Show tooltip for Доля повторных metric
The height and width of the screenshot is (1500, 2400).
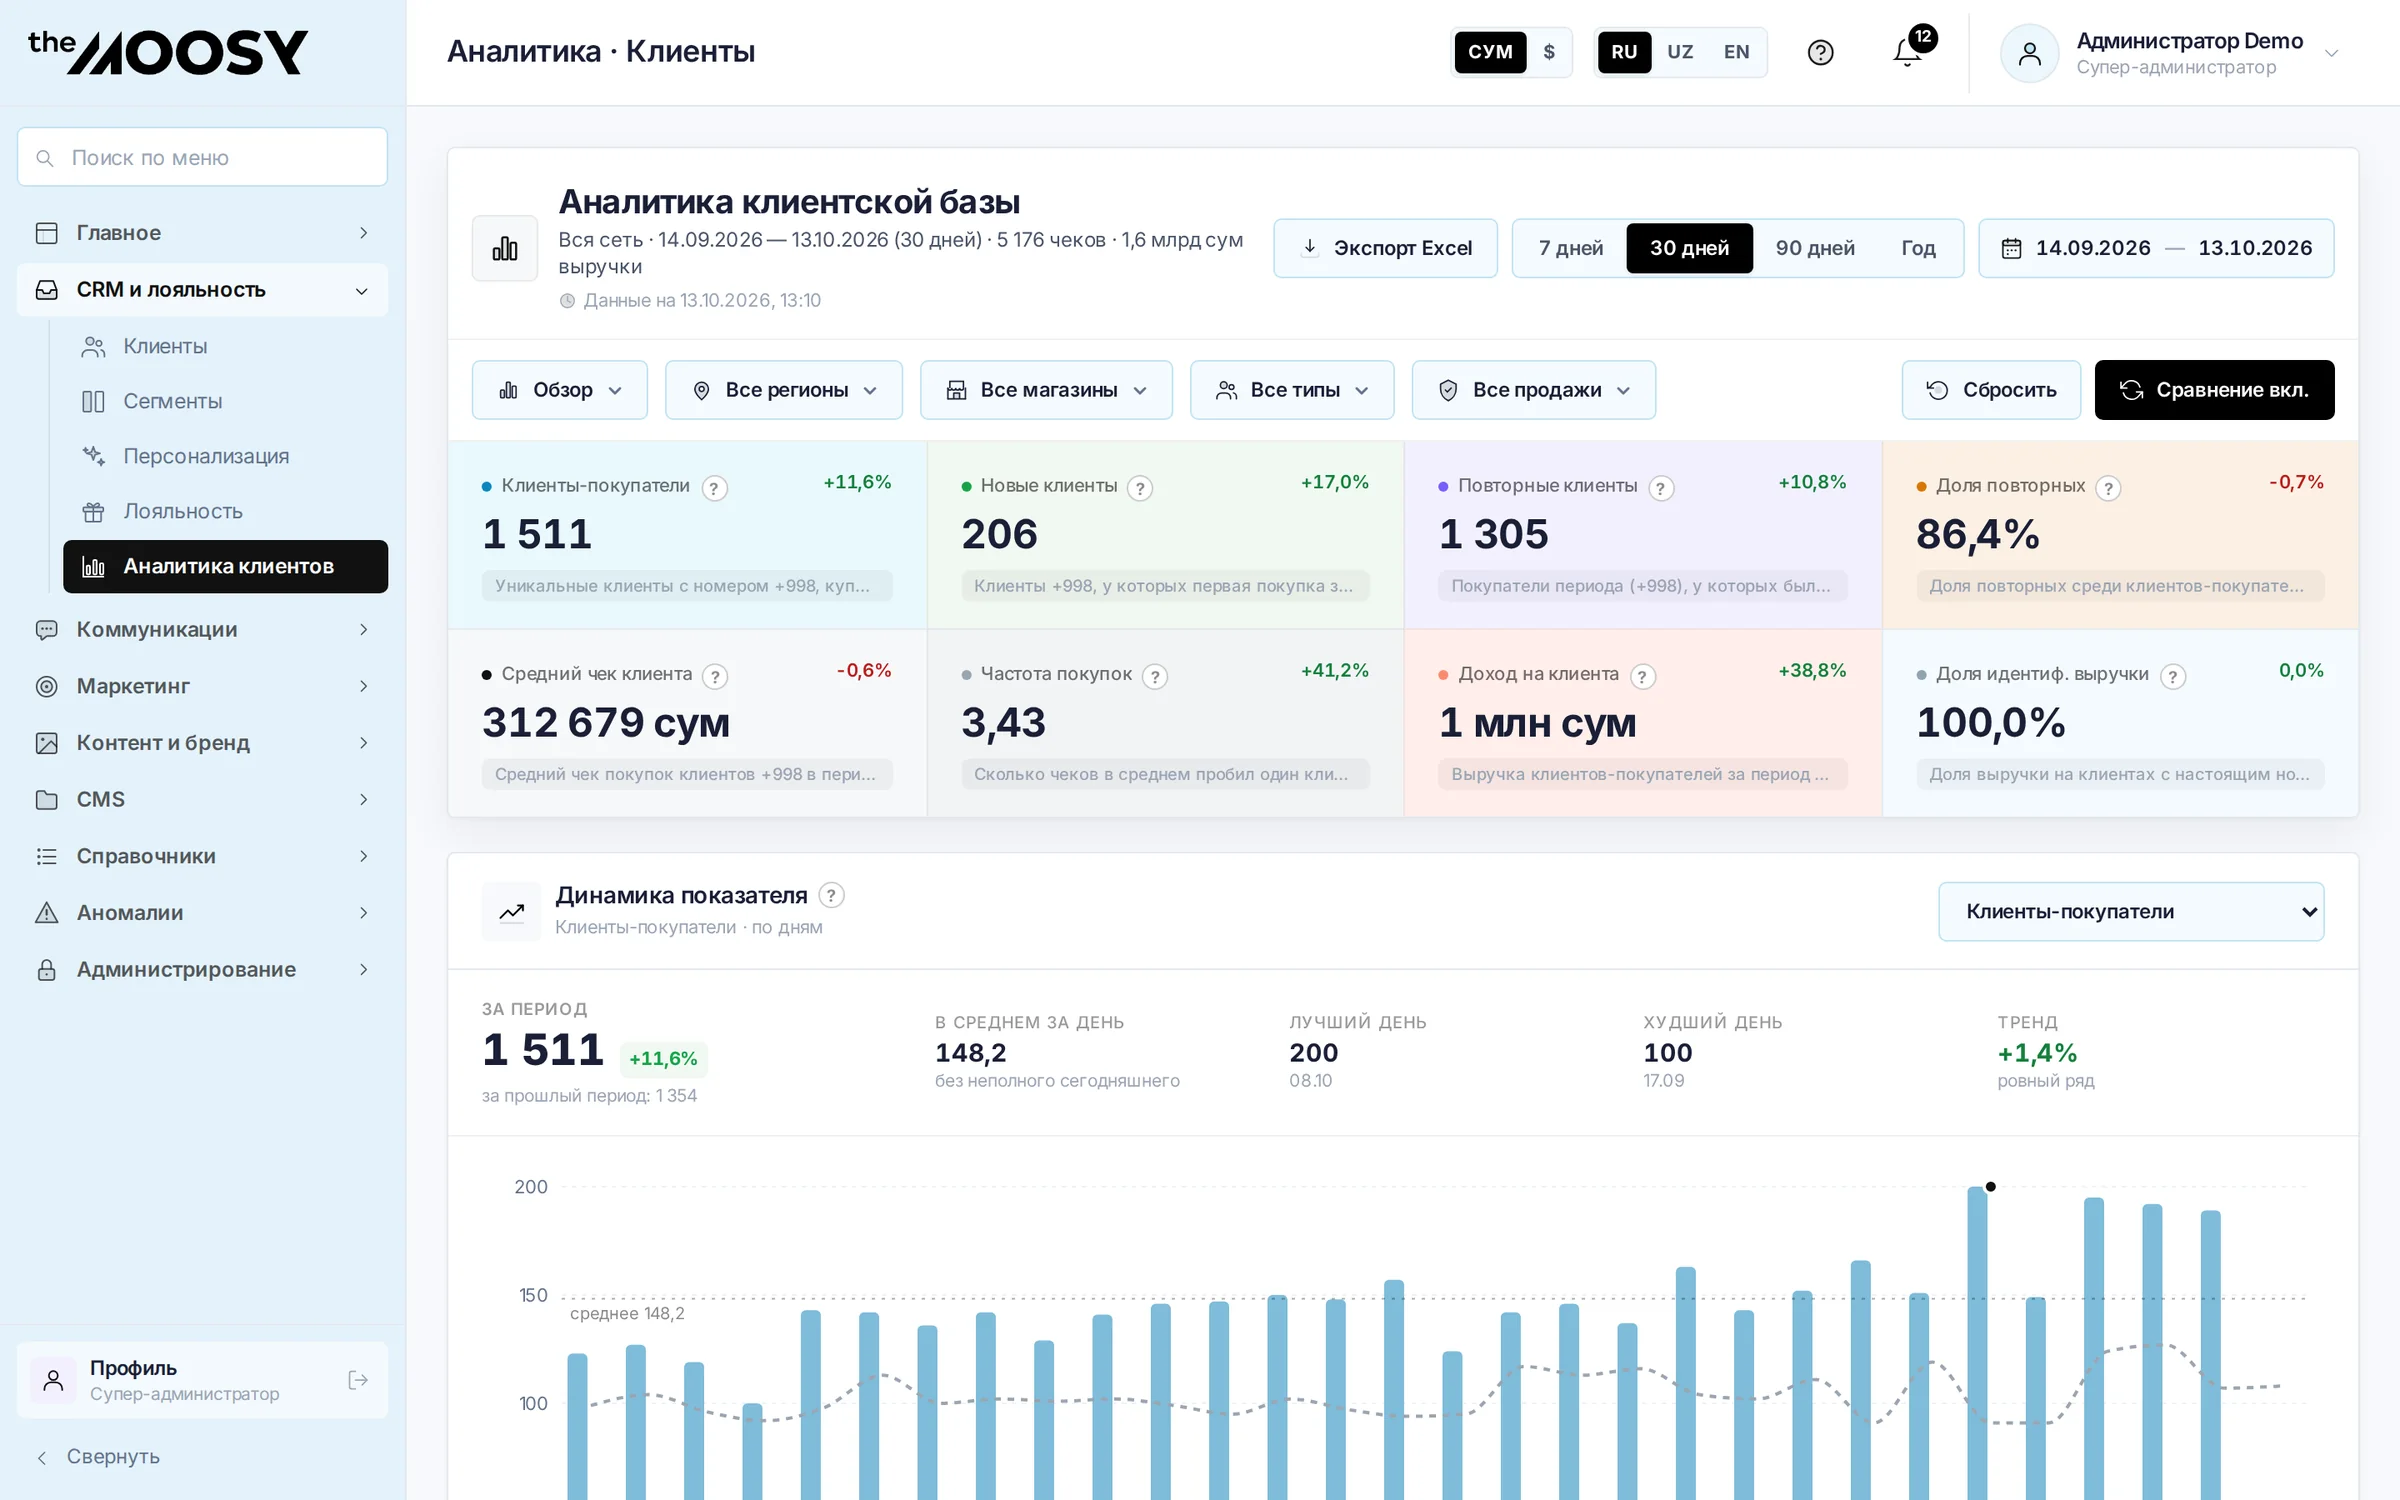[2108, 488]
